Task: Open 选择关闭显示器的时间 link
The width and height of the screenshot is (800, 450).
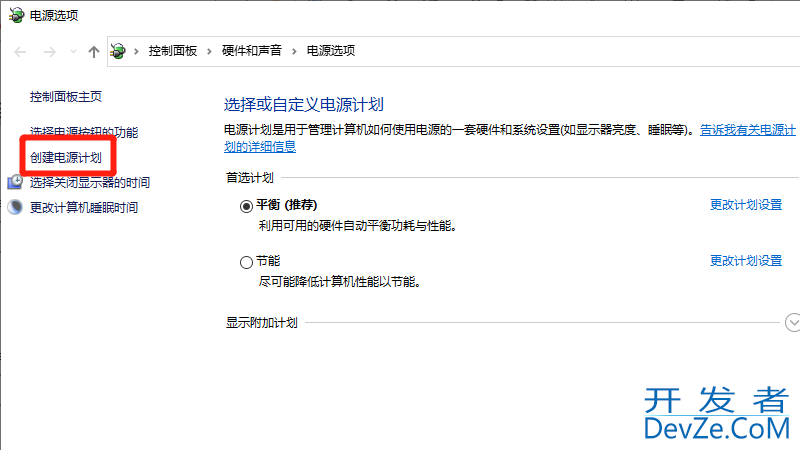Action: [x=90, y=182]
